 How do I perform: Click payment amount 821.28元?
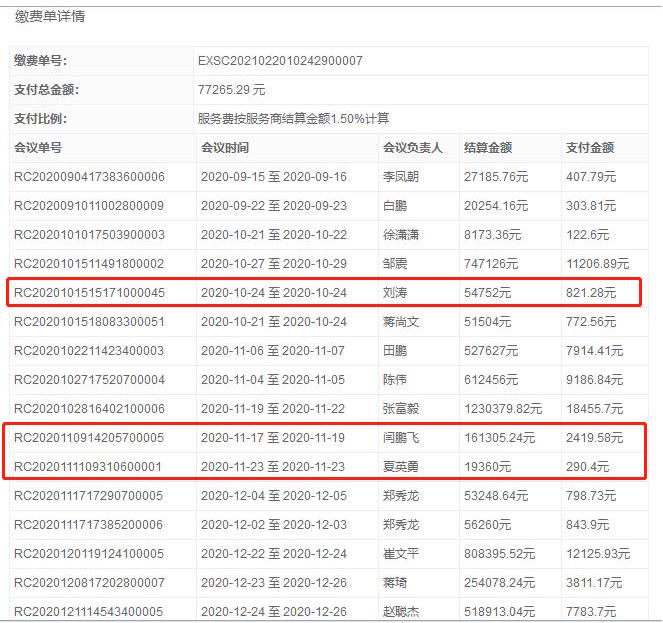(593, 293)
